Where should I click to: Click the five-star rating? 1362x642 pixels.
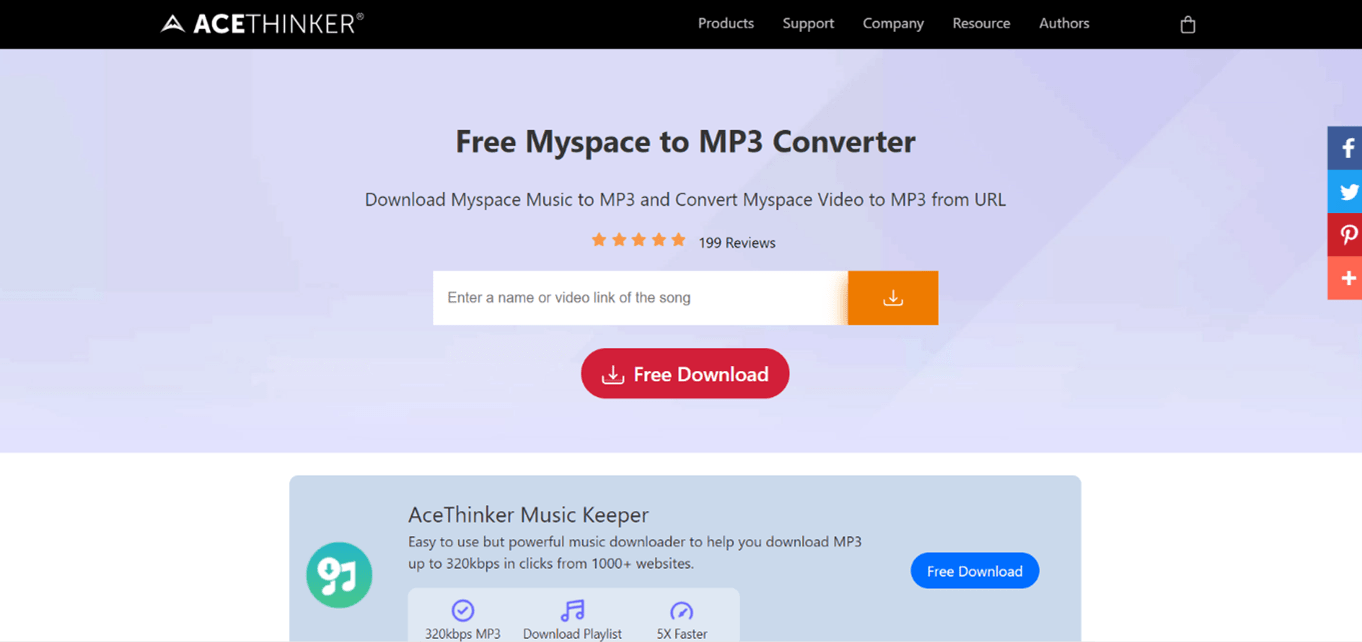(638, 240)
